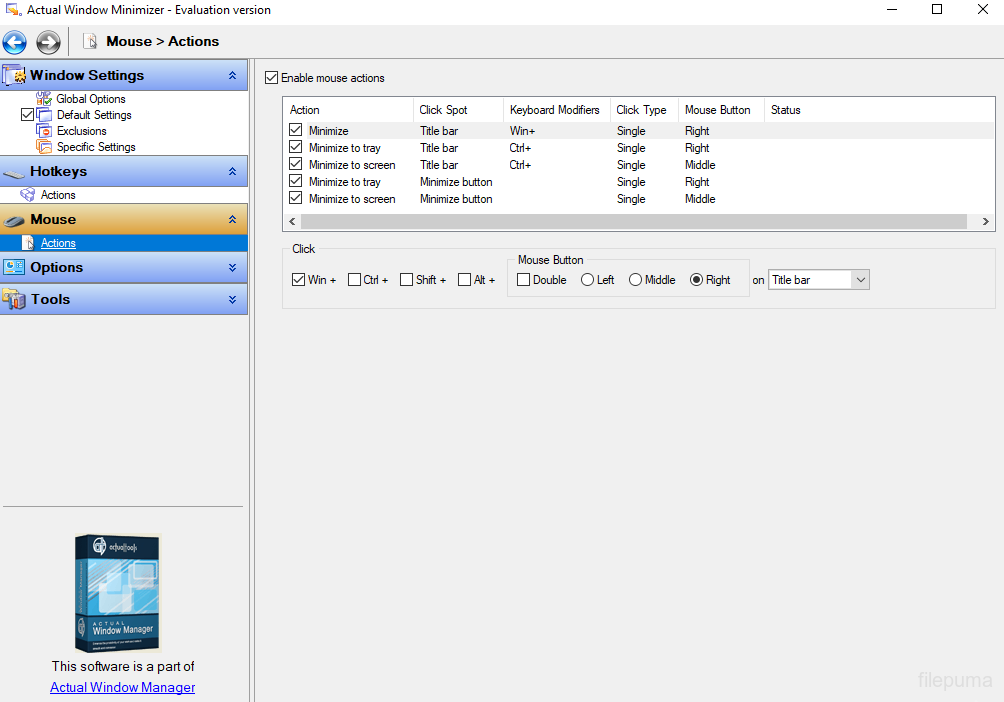Collapse the Window Settings section chevron
Image resolution: width=1004 pixels, height=702 pixels.
(x=232, y=75)
